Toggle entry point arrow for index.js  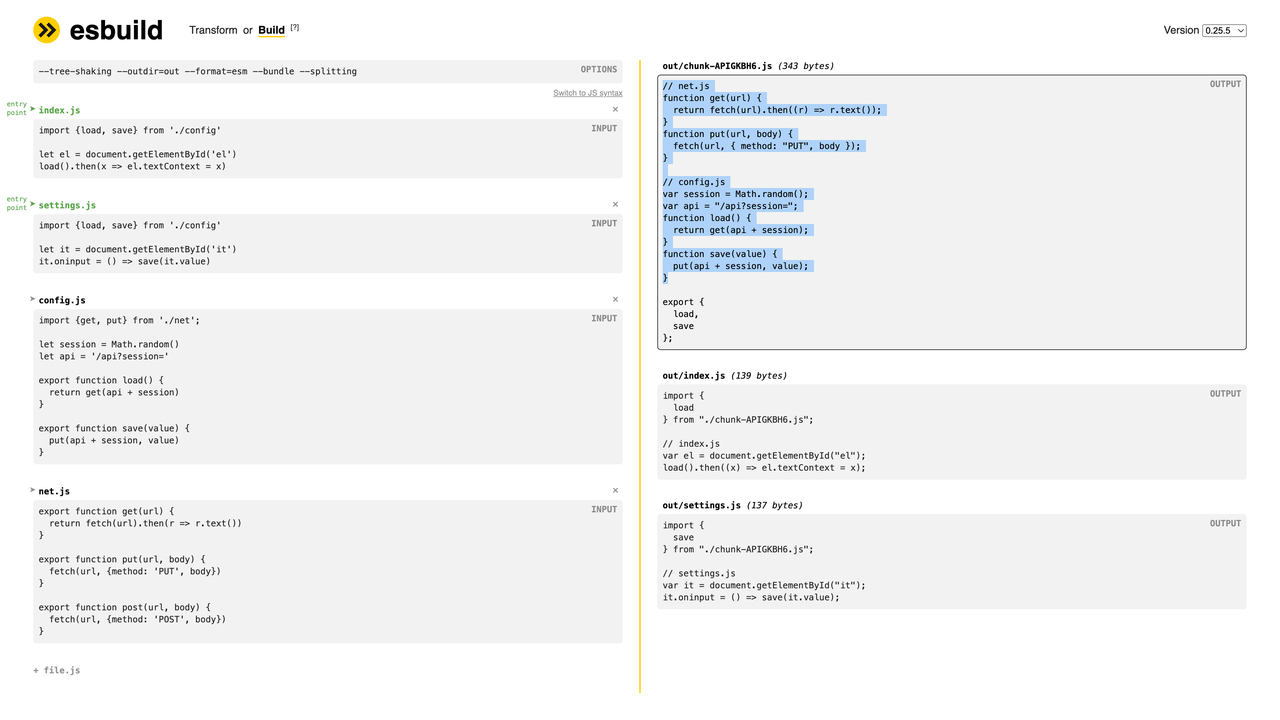pyautogui.click(x=33, y=109)
